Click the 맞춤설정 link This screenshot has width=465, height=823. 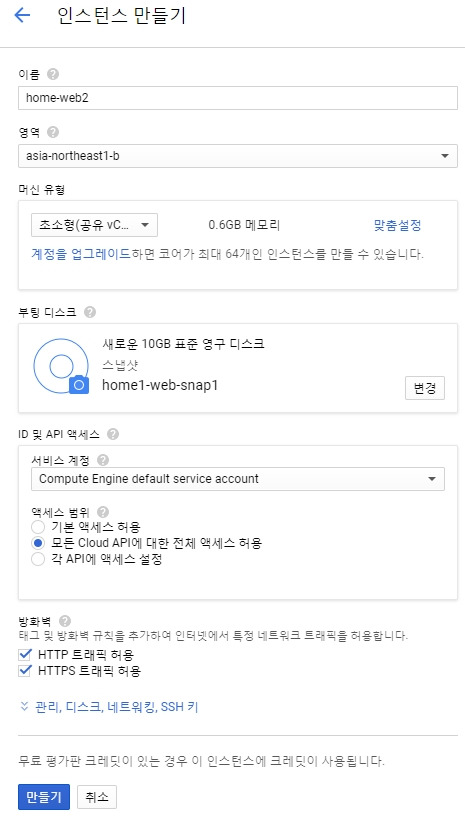point(397,226)
